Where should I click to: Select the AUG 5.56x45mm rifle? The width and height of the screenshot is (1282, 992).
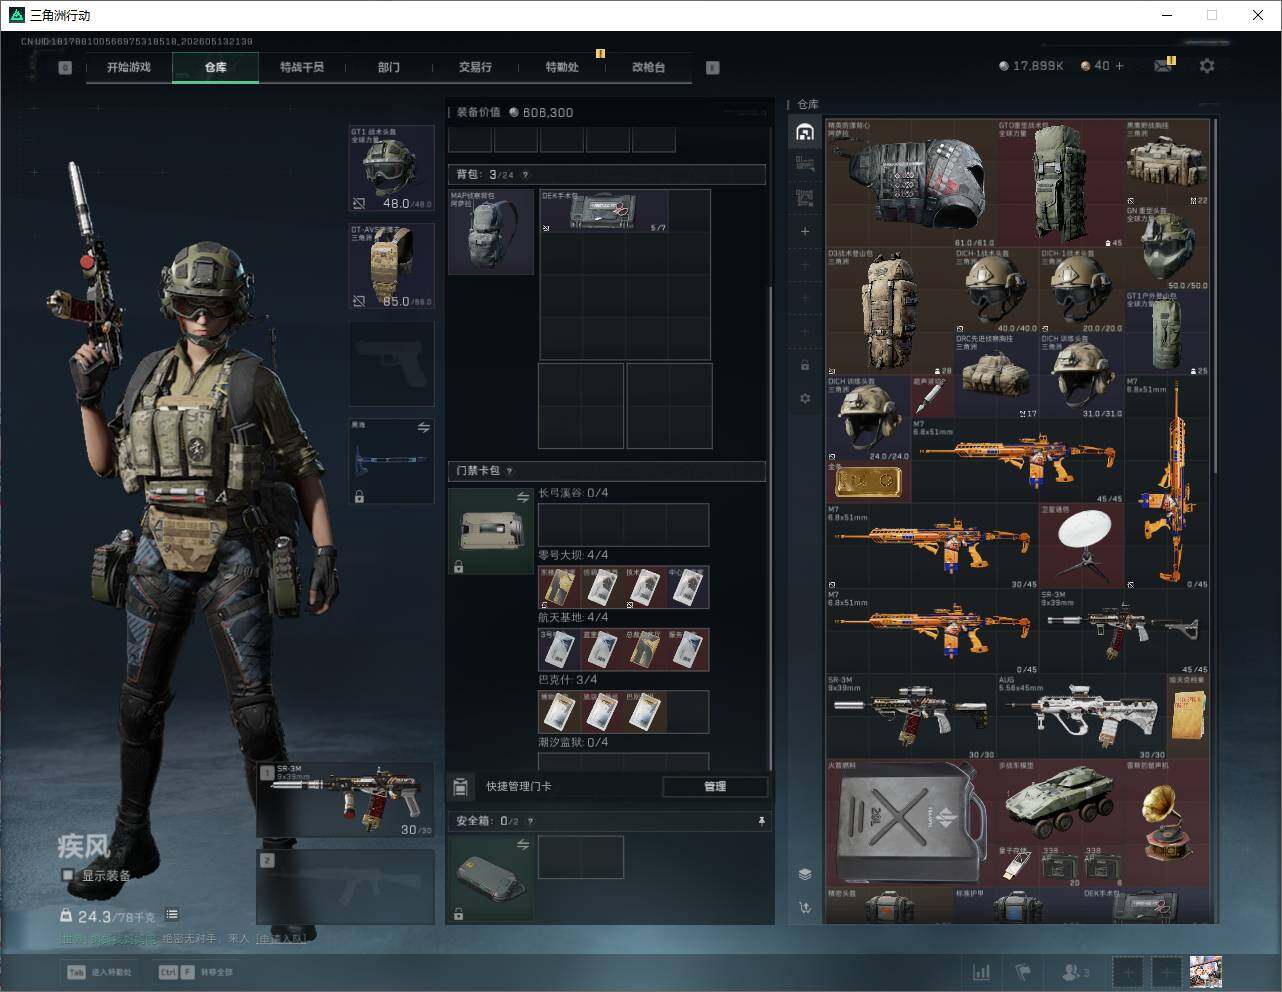1082,717
